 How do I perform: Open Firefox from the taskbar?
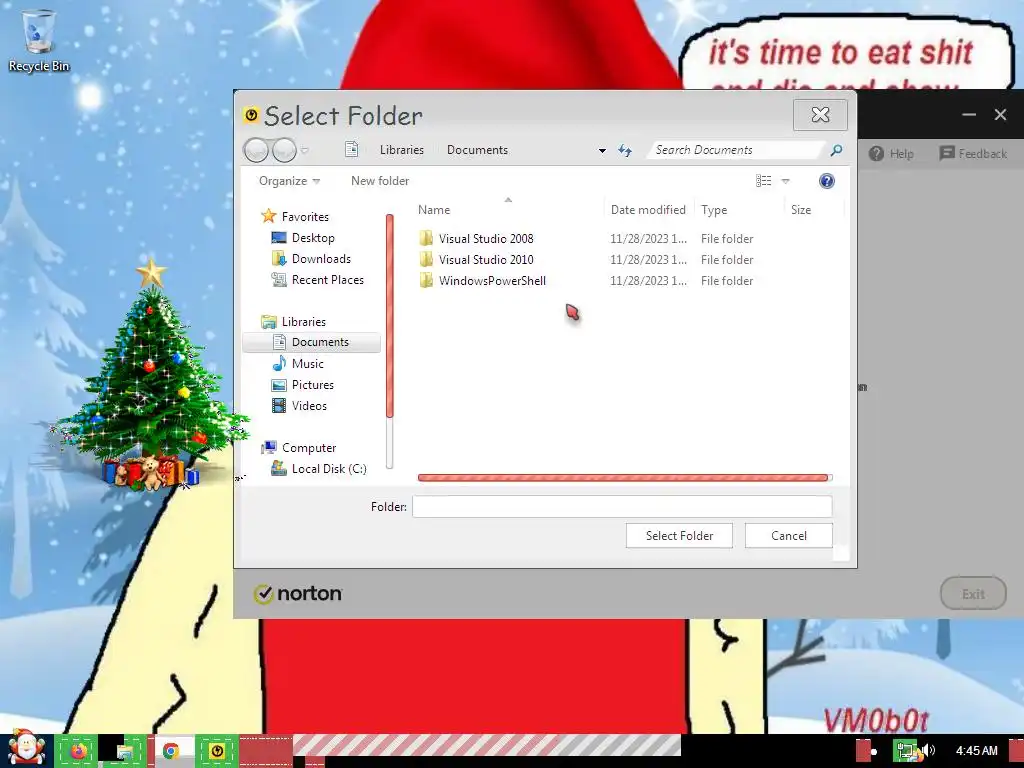[x=78, y=751]
